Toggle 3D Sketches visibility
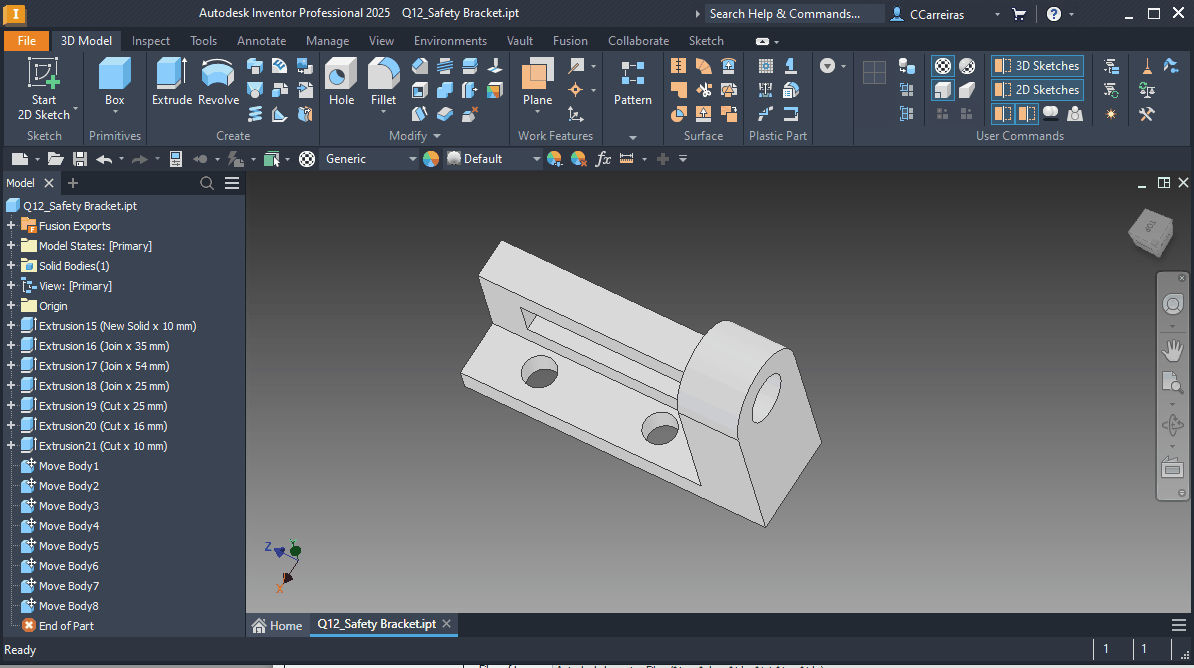This screenshot has width=1194, height=668. (x=1037, y=65)
